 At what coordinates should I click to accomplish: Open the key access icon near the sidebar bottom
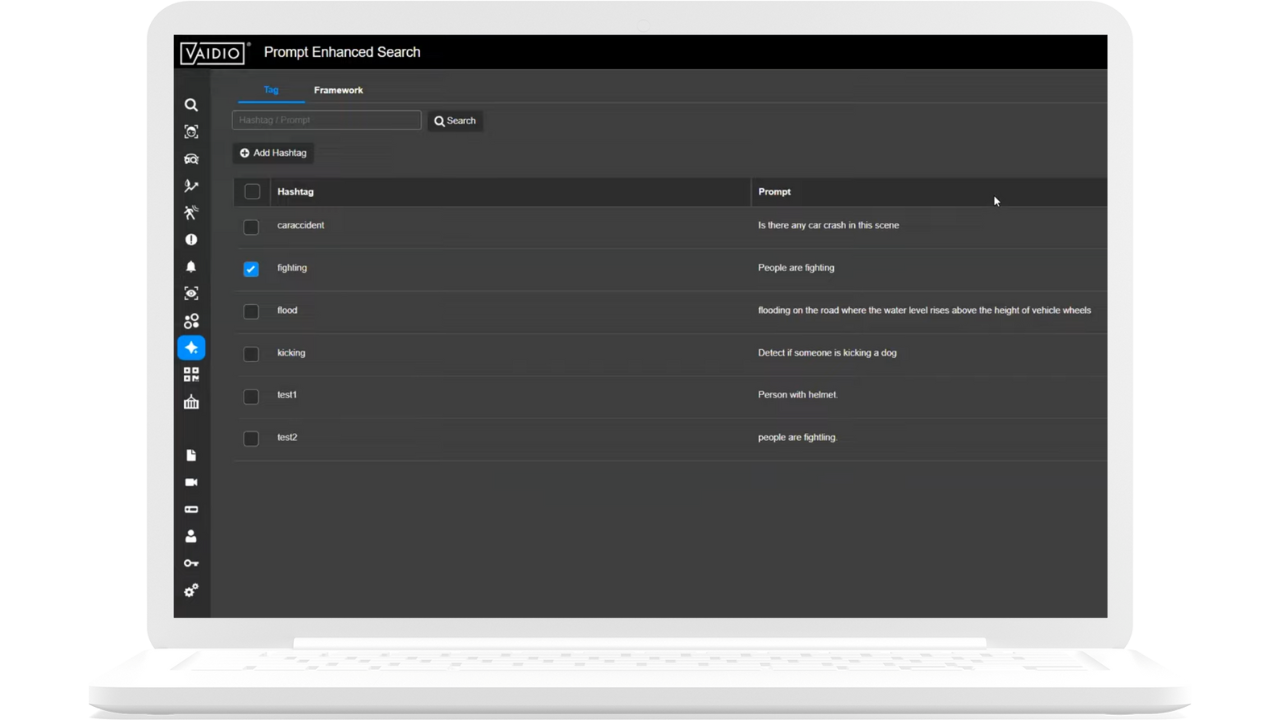(x=191, y=563)
